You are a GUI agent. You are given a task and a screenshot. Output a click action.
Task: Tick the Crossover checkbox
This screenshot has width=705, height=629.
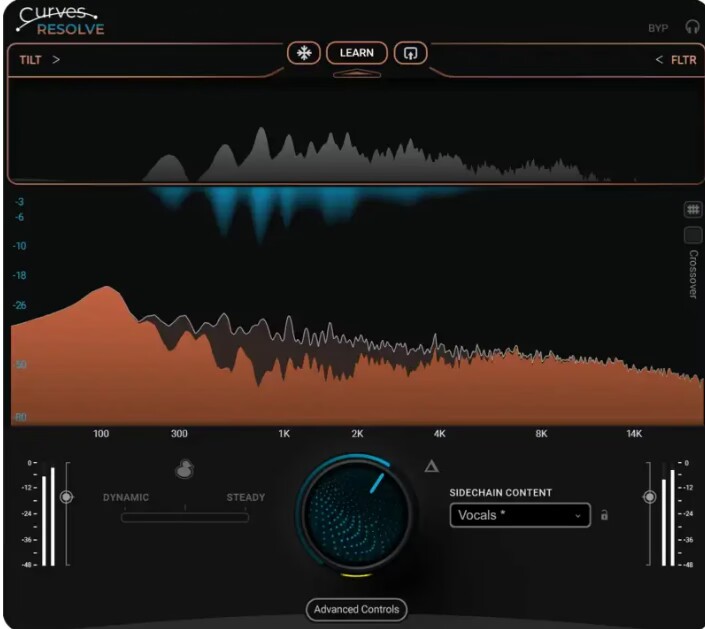693,235
